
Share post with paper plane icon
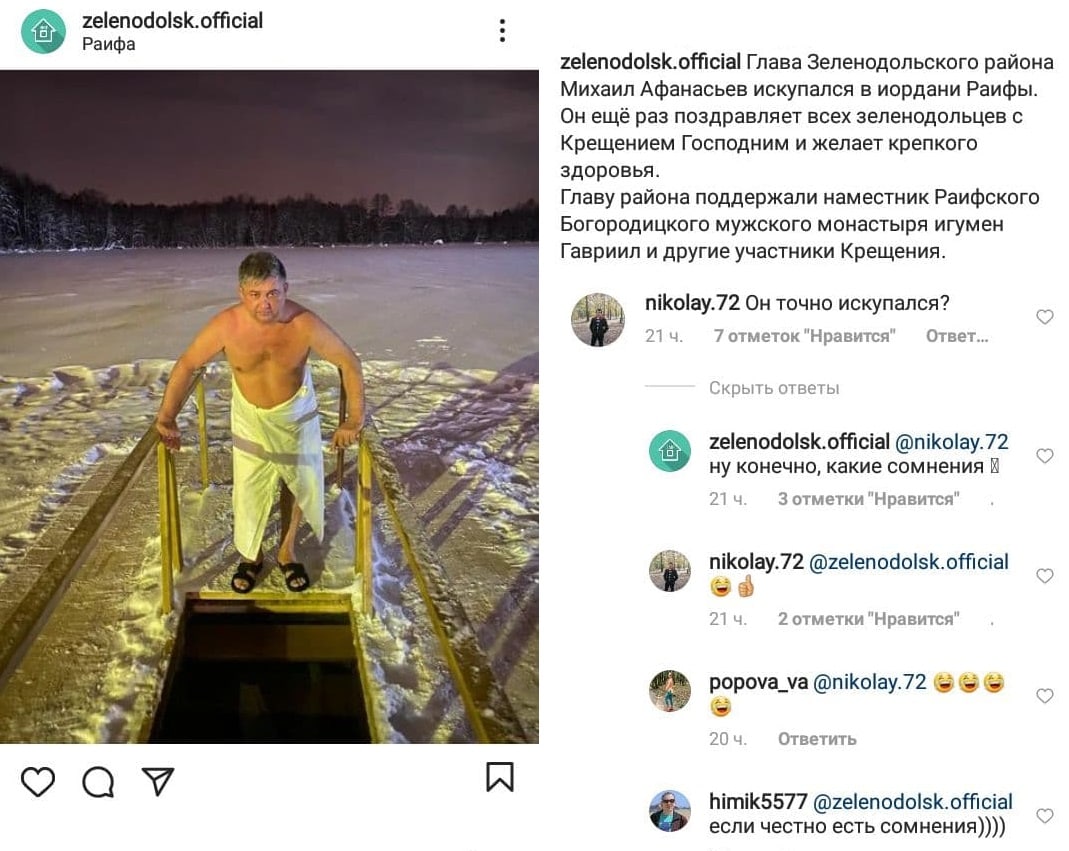pos(158,781)
